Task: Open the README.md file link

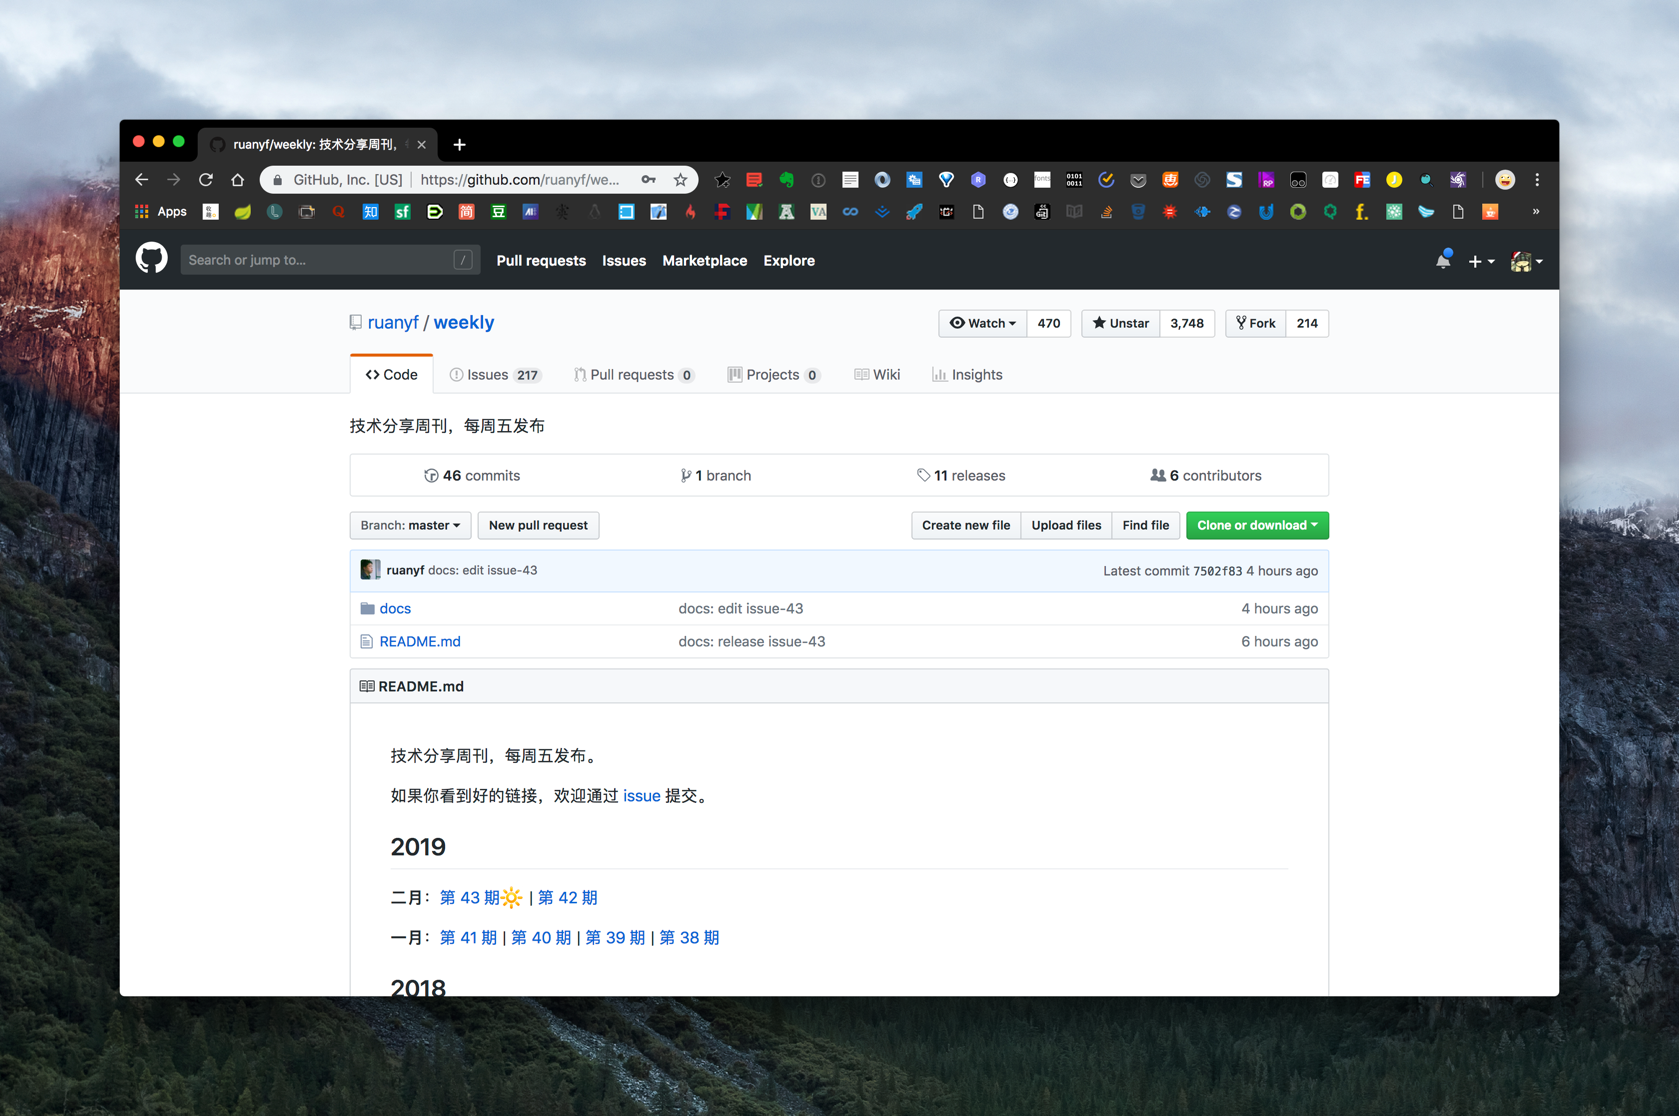Action: click(x=420, y=641)
